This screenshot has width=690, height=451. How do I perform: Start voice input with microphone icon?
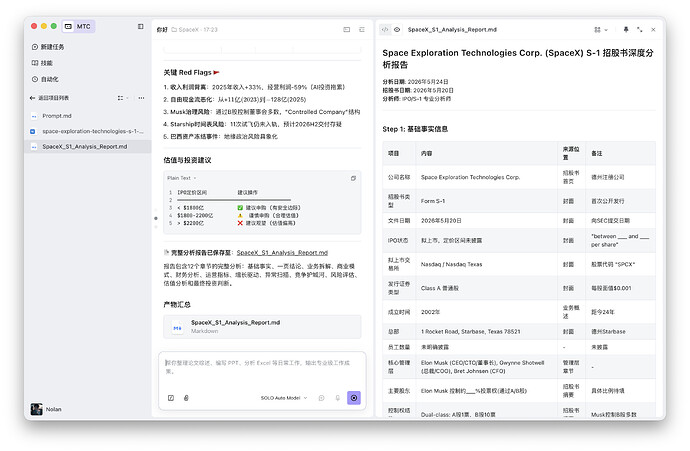tap(338, 398)
